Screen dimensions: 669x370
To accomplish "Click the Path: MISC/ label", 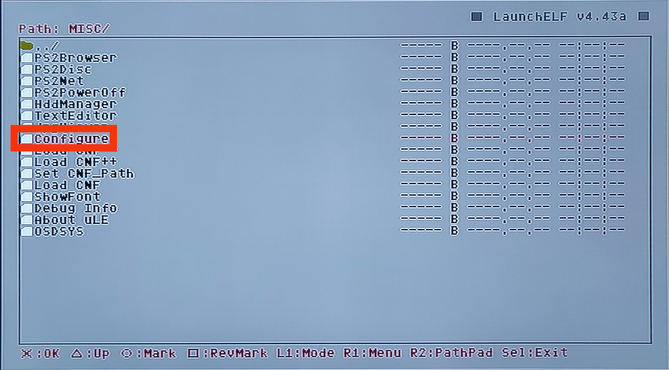I will pos(64,29).
